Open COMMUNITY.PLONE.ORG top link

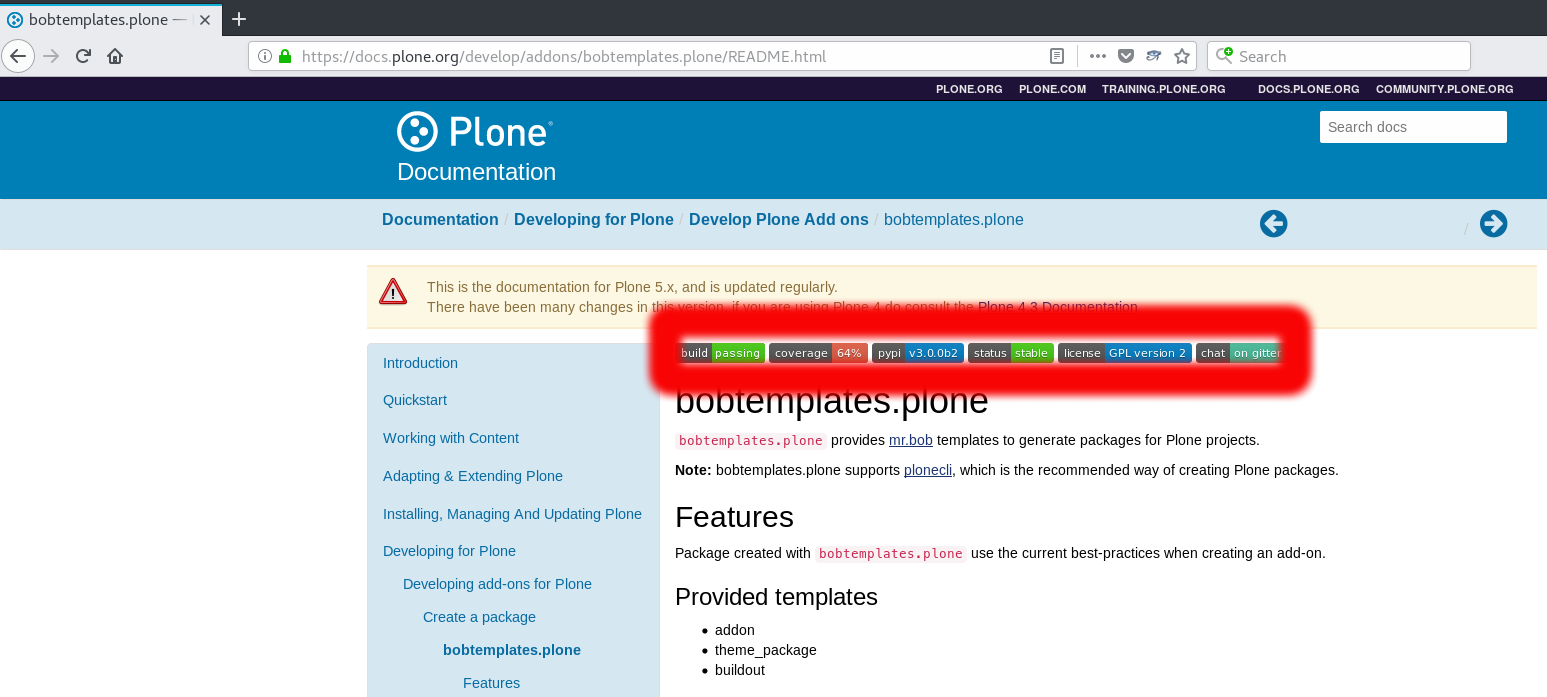(x=1444, y=89)
